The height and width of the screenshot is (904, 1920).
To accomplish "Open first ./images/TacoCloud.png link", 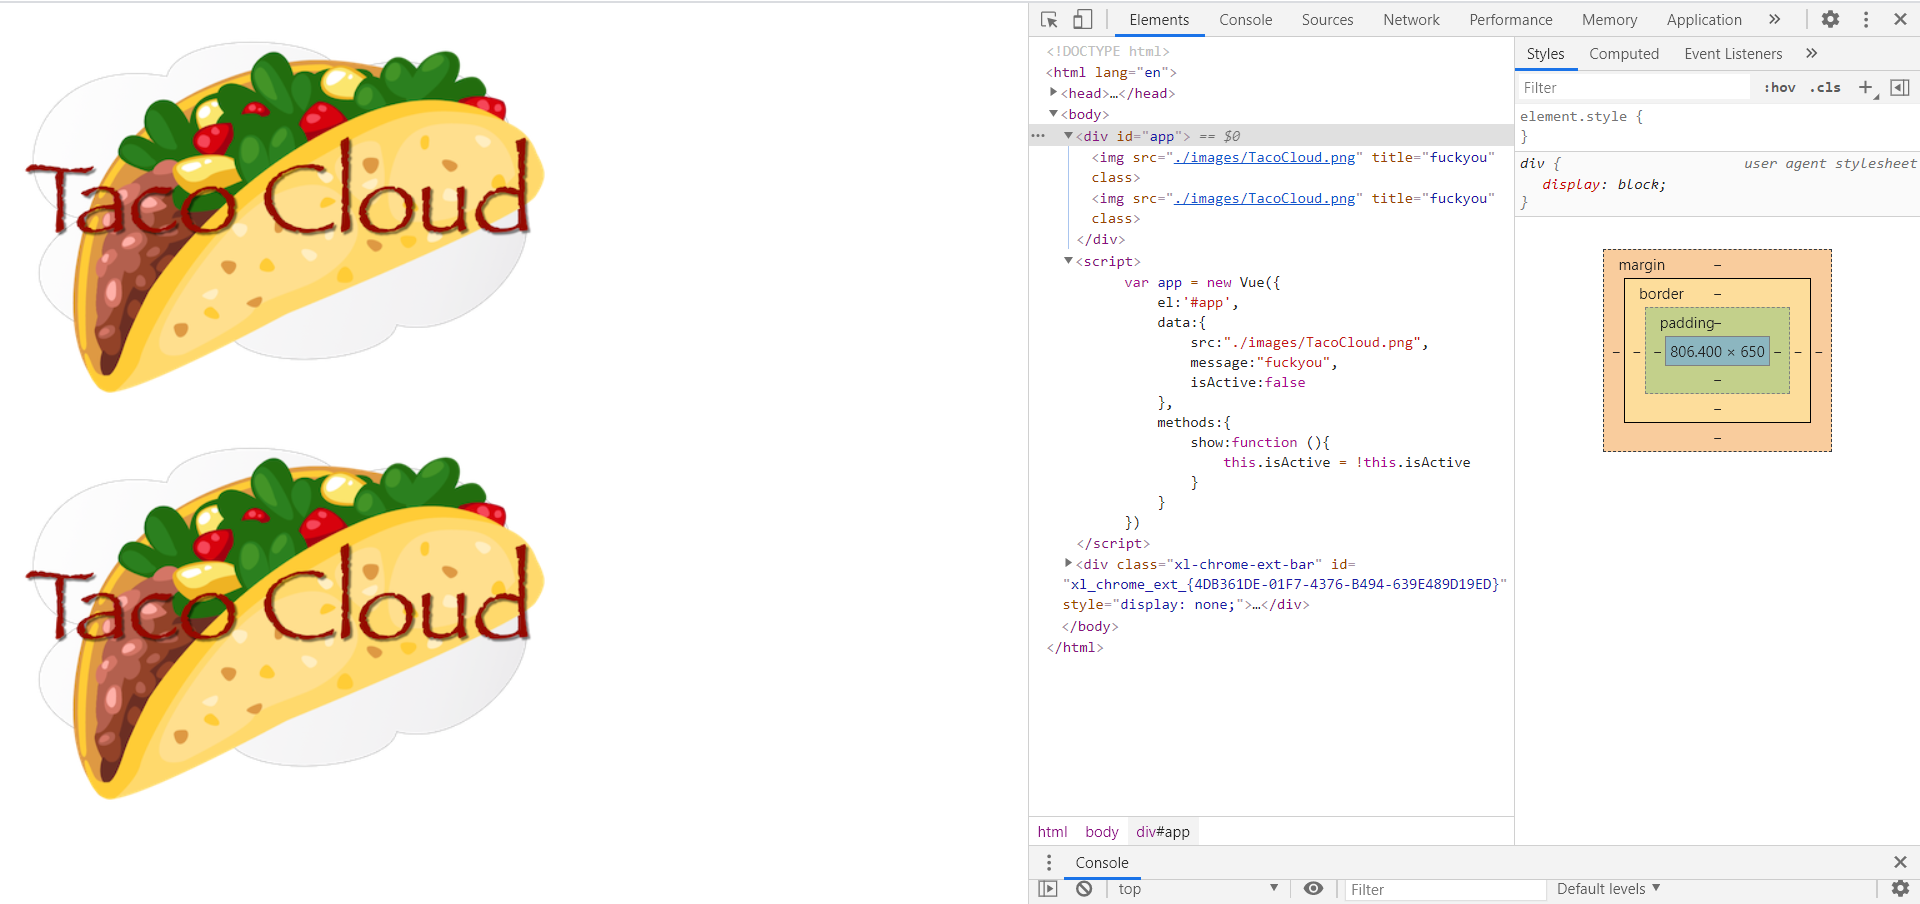I will tap(1264, 157).
